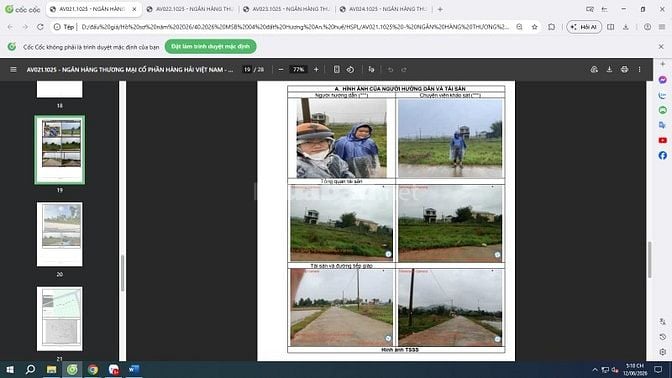Click the fit to page icon
The image size is (672, 378).
(x=336, y=69)
